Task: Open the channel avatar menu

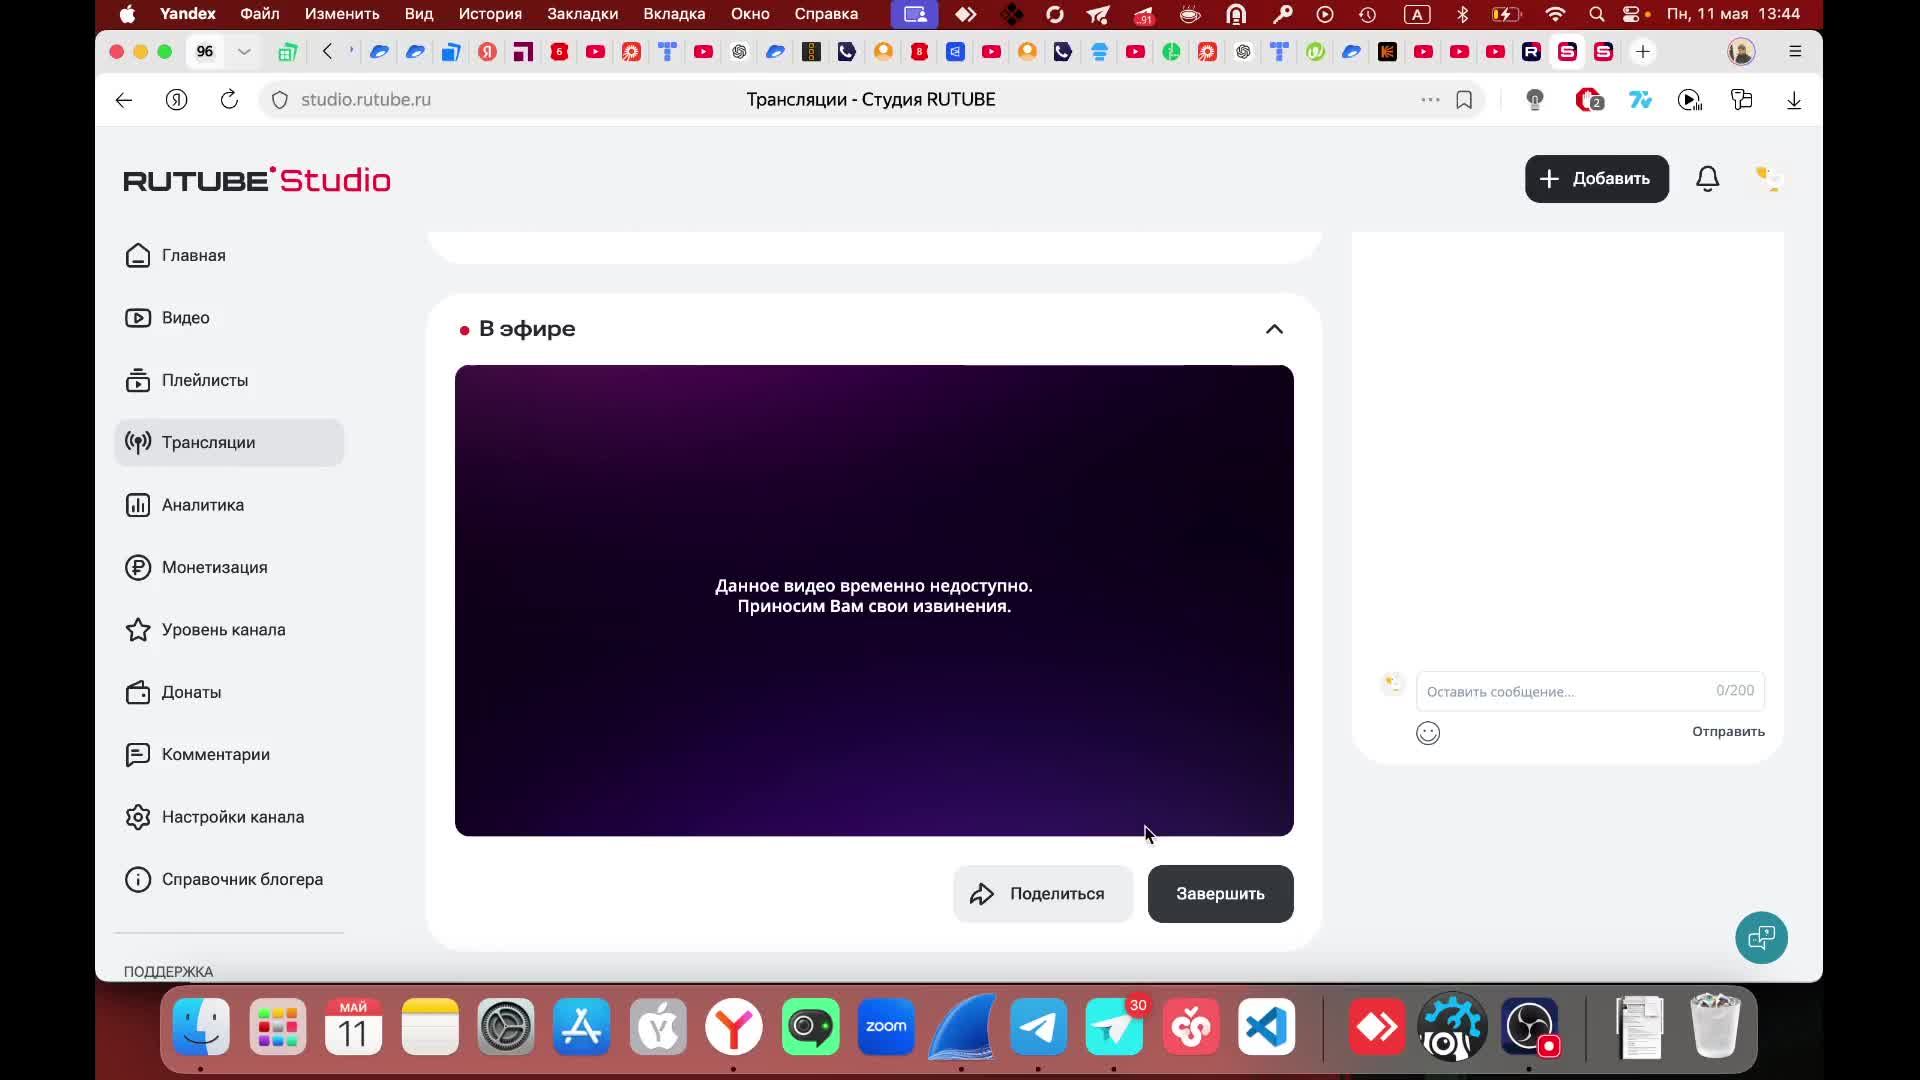Action: point(1768,179)
